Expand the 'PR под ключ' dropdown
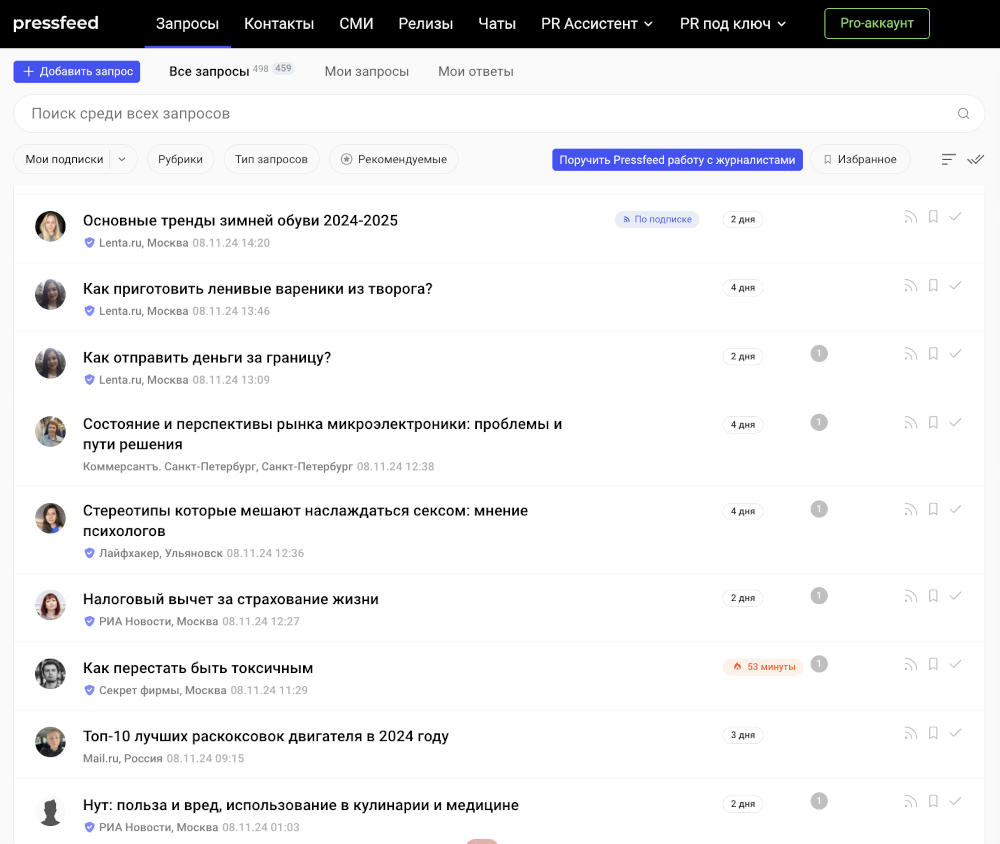This screenshot has height=844, width=1000. [x=732, y=23]
